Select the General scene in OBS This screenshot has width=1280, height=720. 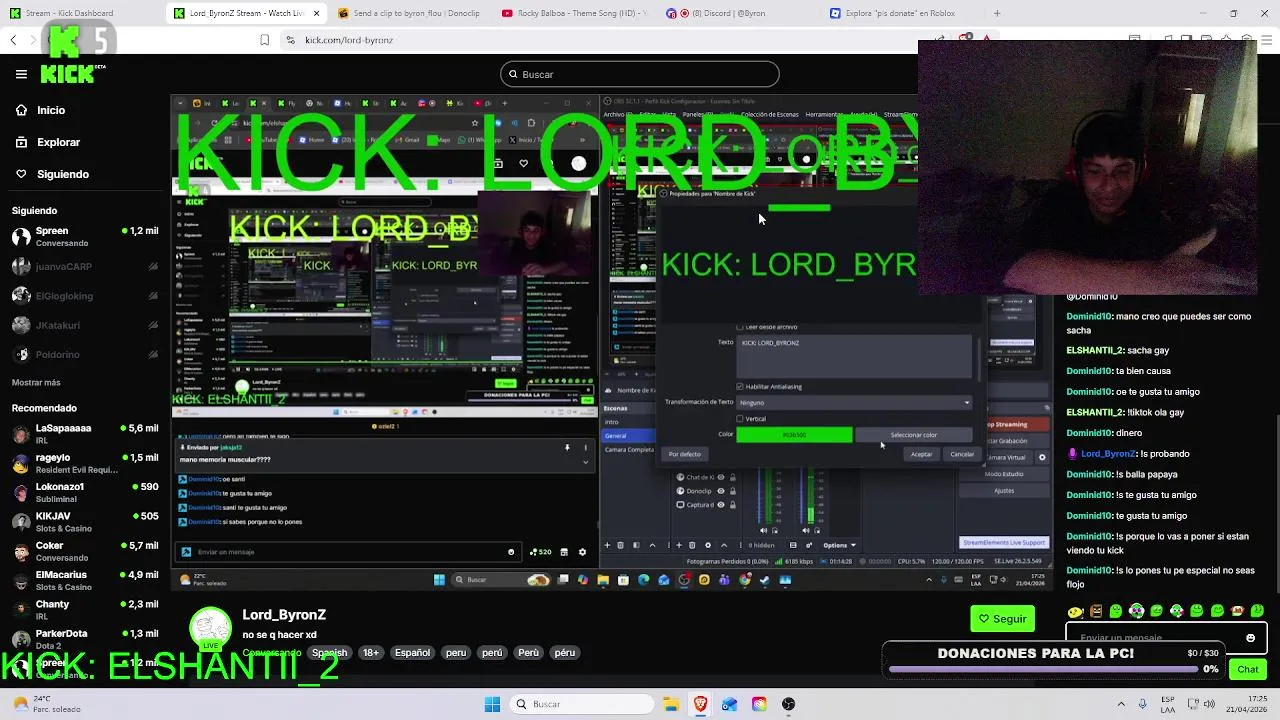[628, 435]
